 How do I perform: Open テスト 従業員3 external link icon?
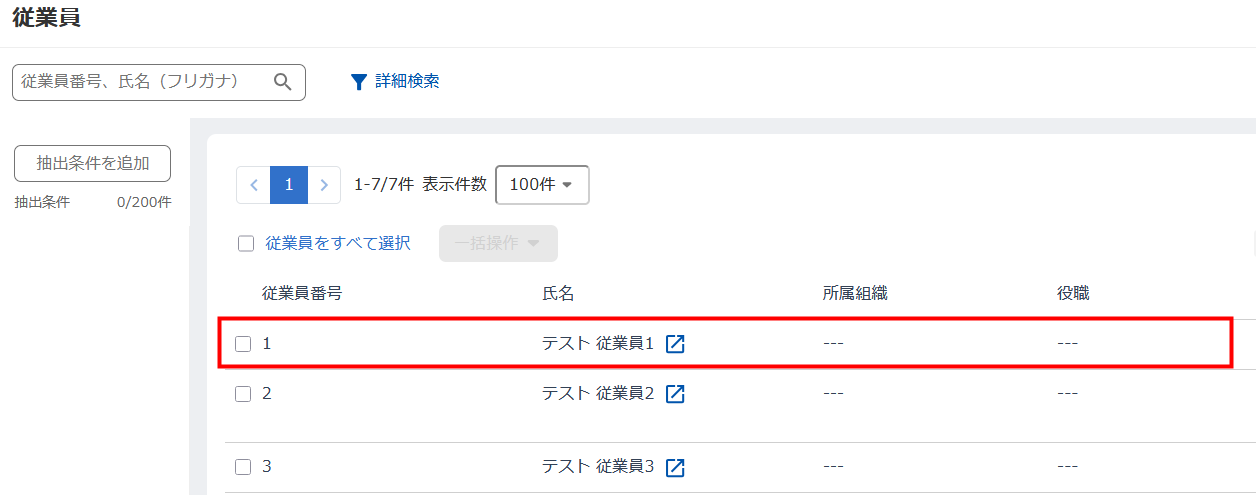click(675, 467)
